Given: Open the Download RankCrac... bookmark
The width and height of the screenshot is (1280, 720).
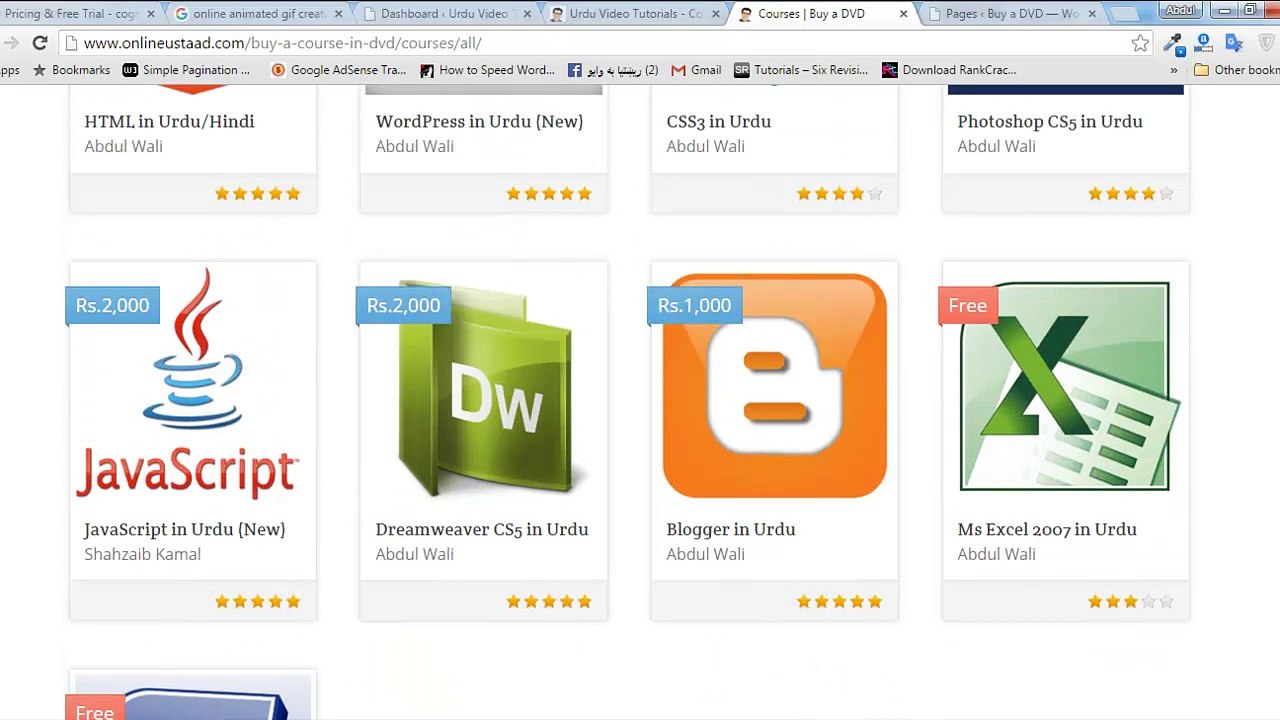Looking at the screenshot, I should (x=949, y=70).
